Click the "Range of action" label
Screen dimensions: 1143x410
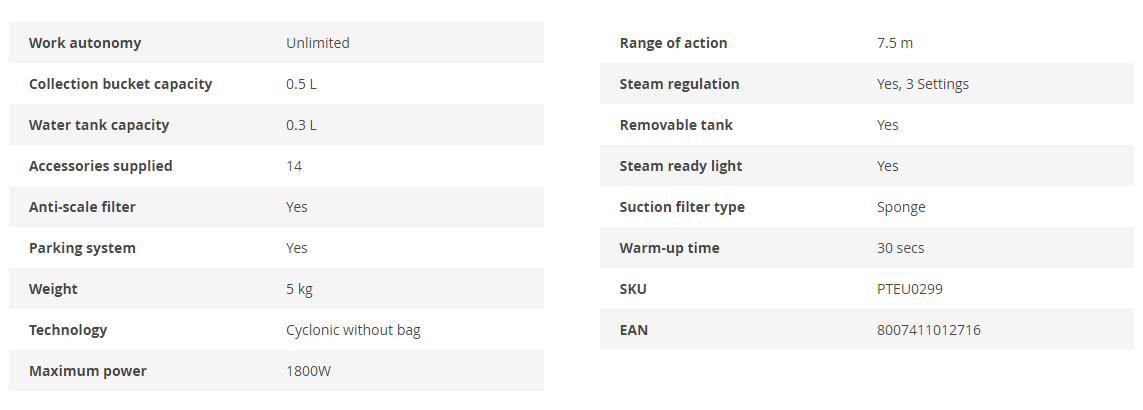click(673, 43)
